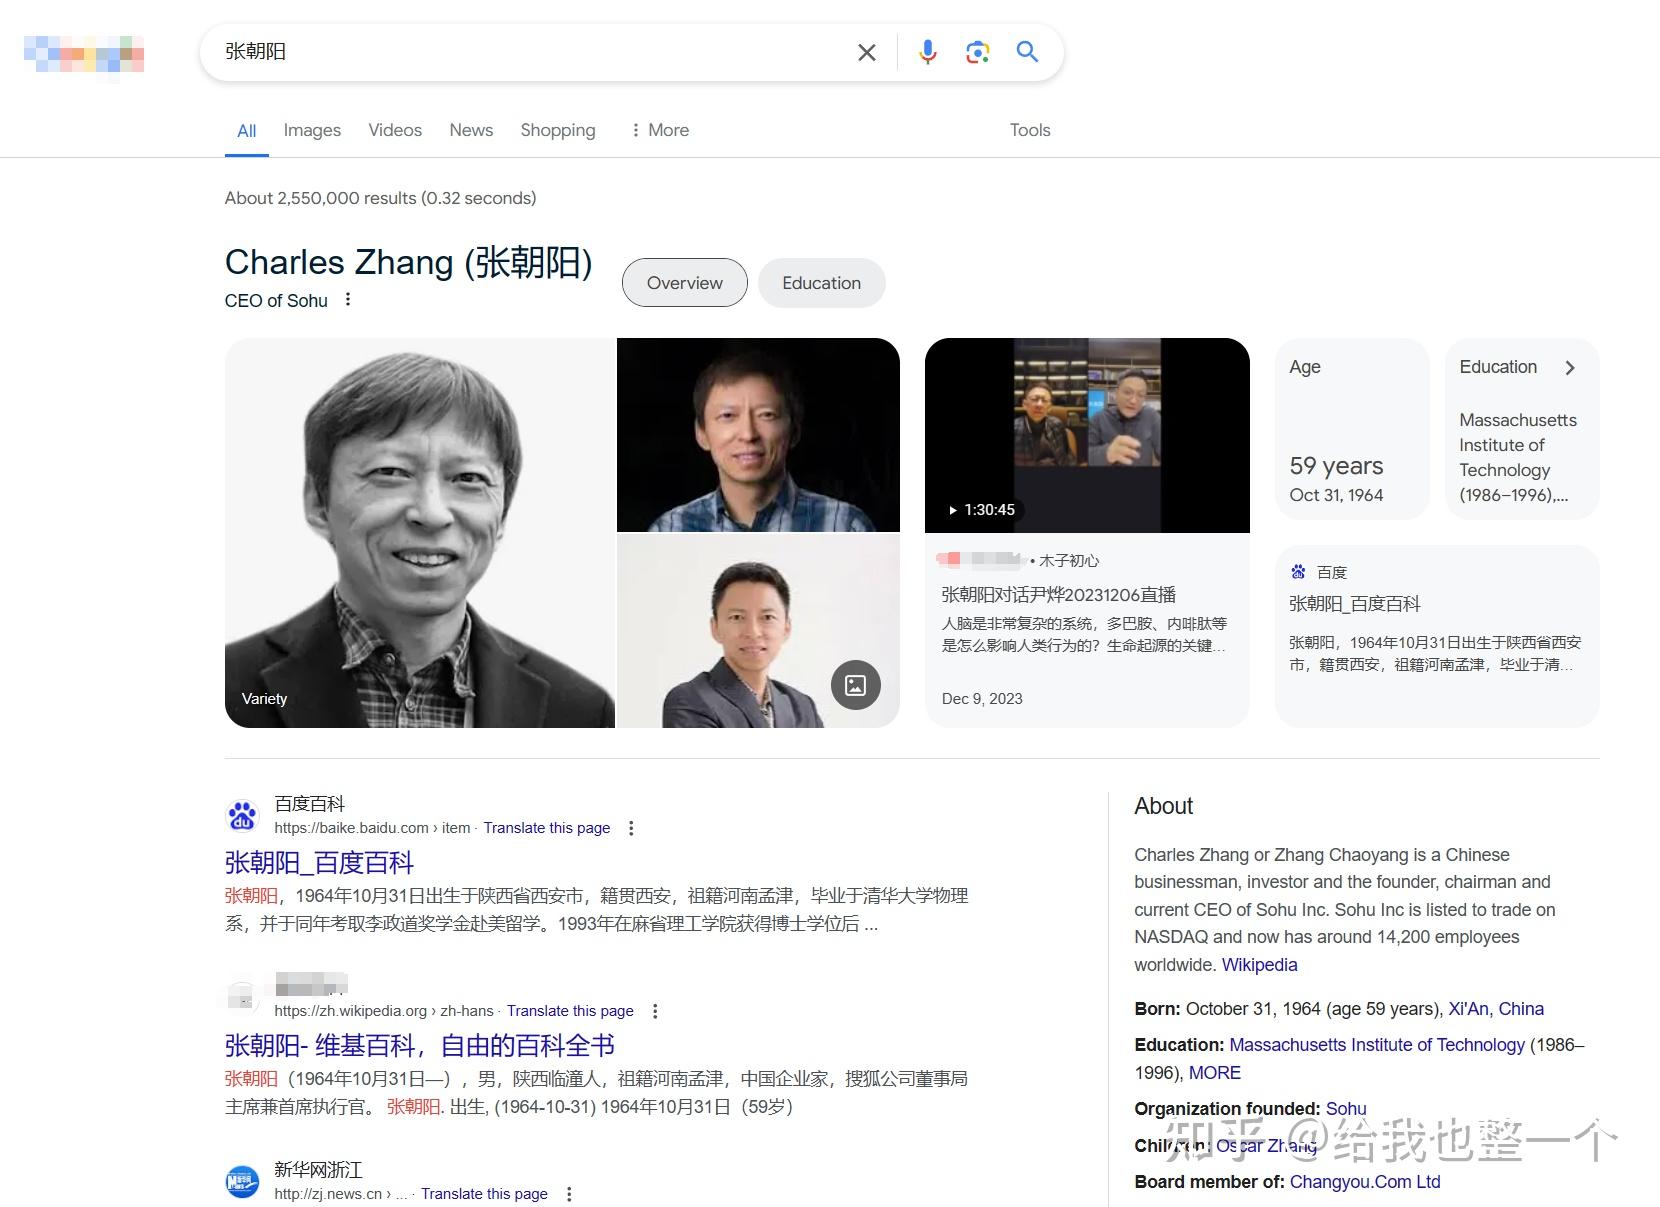Open video titled 张朝阳对话尹烨20231206直播
This screenshot has width=1660, height=1207.
click(x=1058, y=595)
